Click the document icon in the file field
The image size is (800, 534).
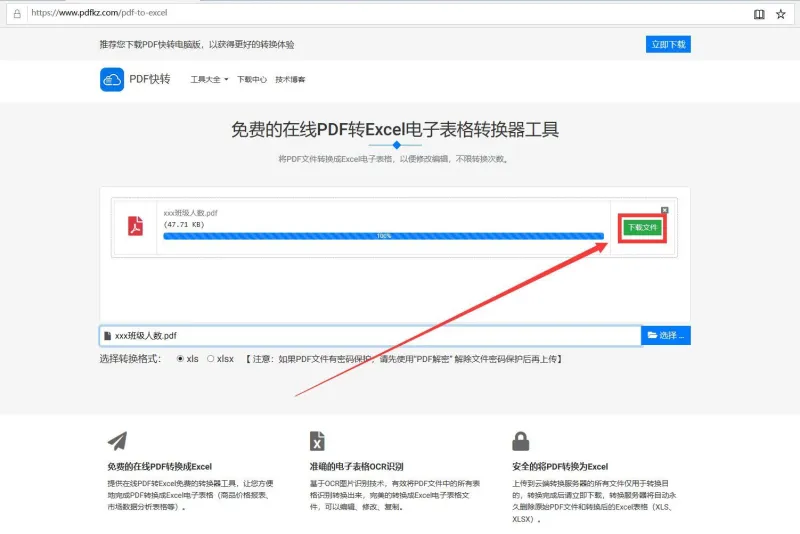coord(107,336)
